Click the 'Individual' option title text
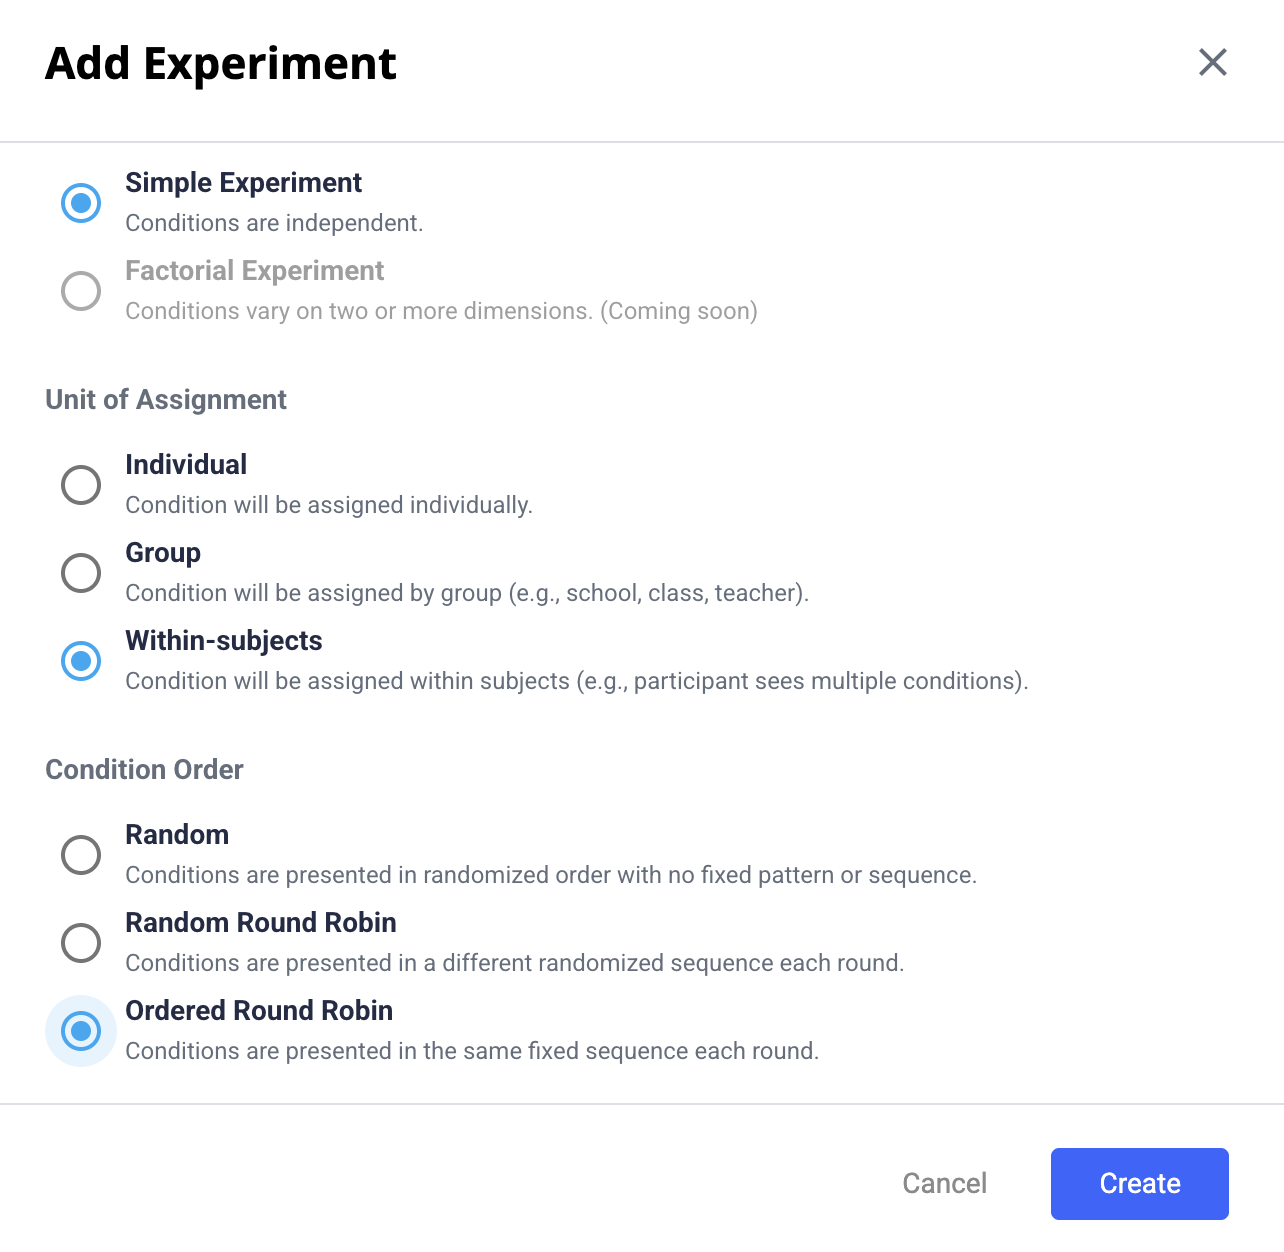This screenshot has width=1284, height=1252. (186, 465)
